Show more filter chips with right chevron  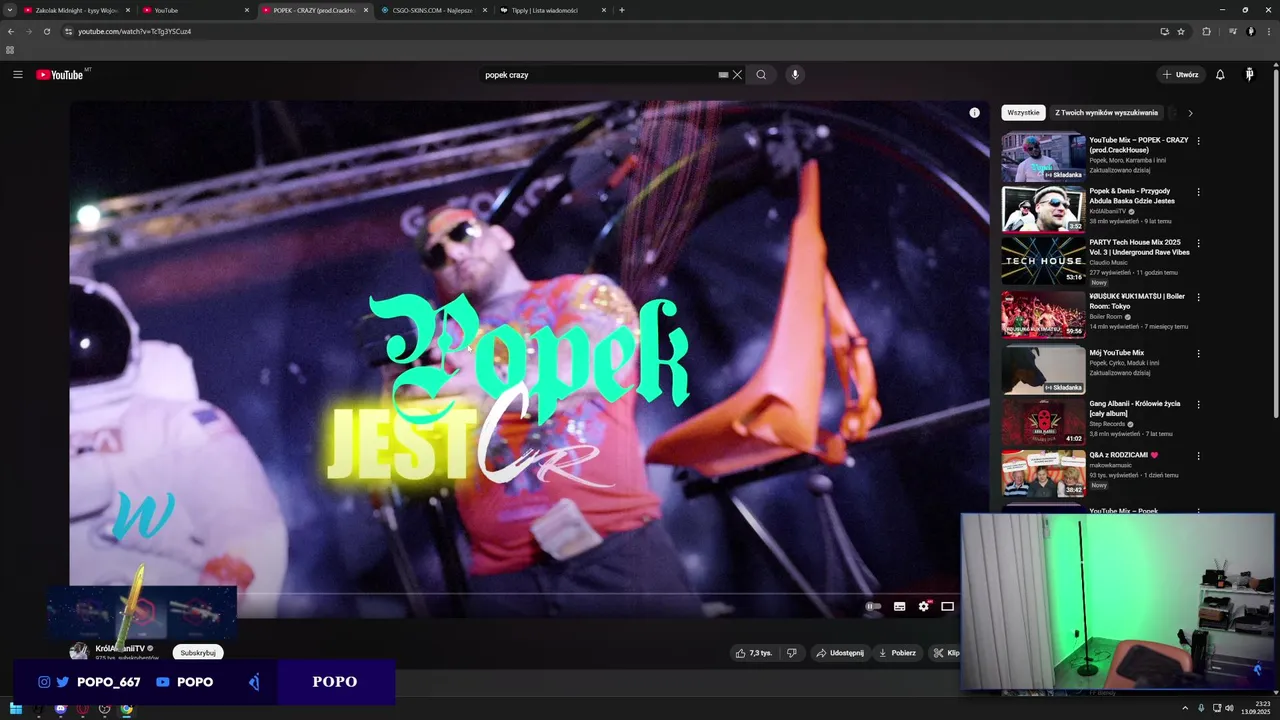tap(1190, 113)
